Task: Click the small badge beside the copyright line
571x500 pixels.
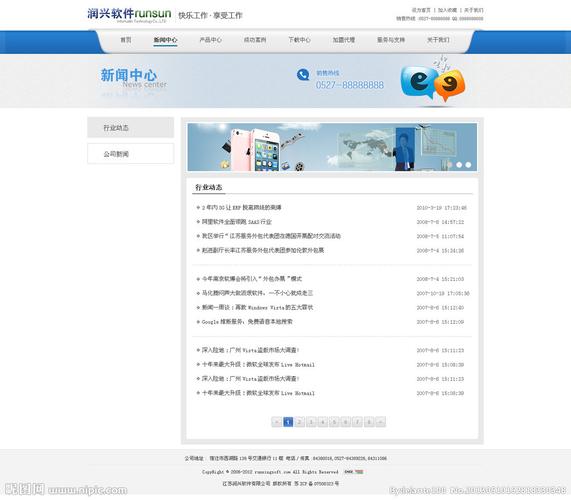Action: [x=354, y=472]
